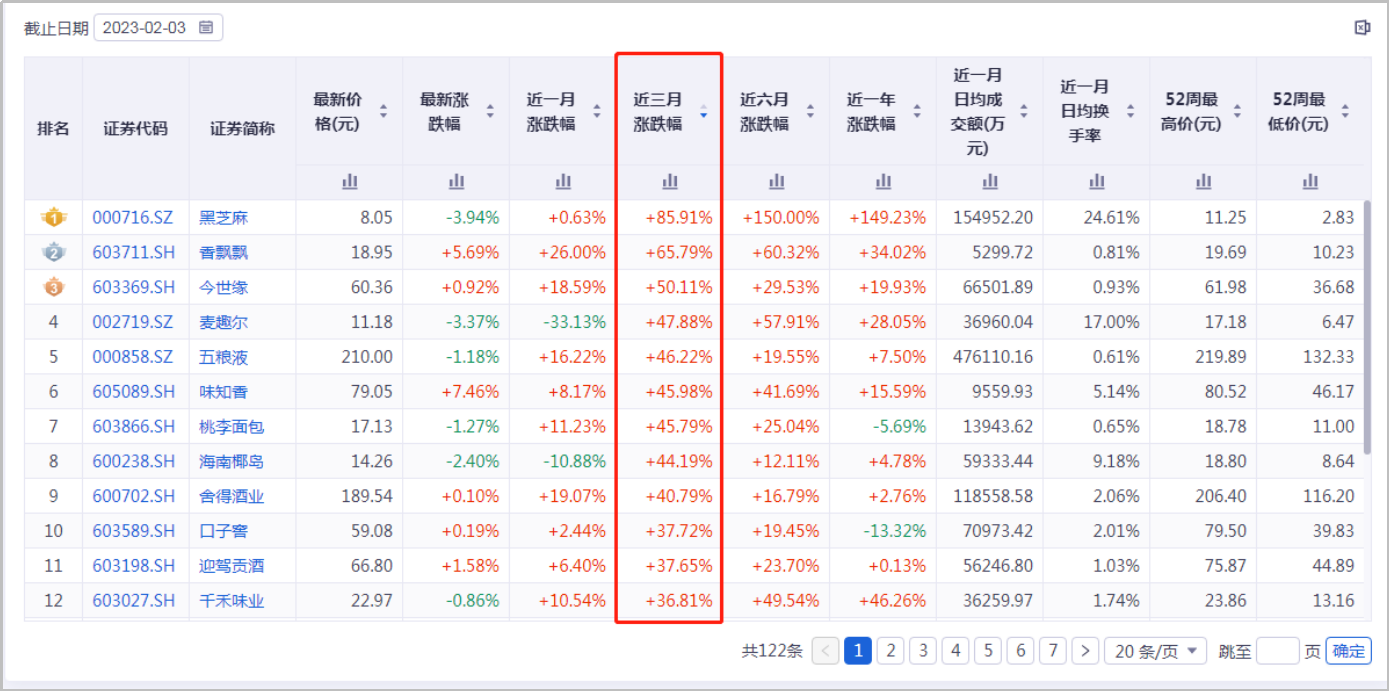Open stock code 002719.SZ
The height and width of the screenshot is (691, 1389).
[x=133, y=322]
